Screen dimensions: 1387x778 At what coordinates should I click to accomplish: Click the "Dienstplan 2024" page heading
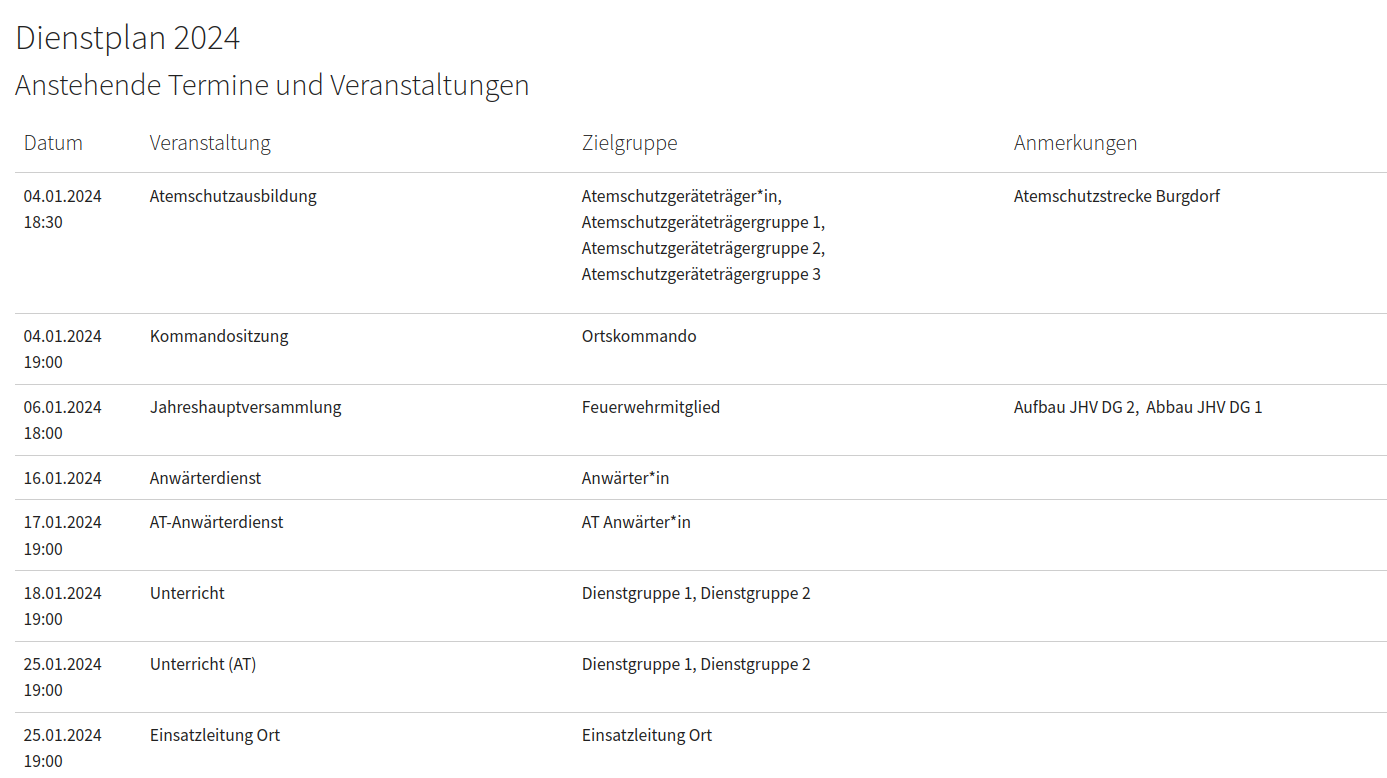click(x=128, y=38)
